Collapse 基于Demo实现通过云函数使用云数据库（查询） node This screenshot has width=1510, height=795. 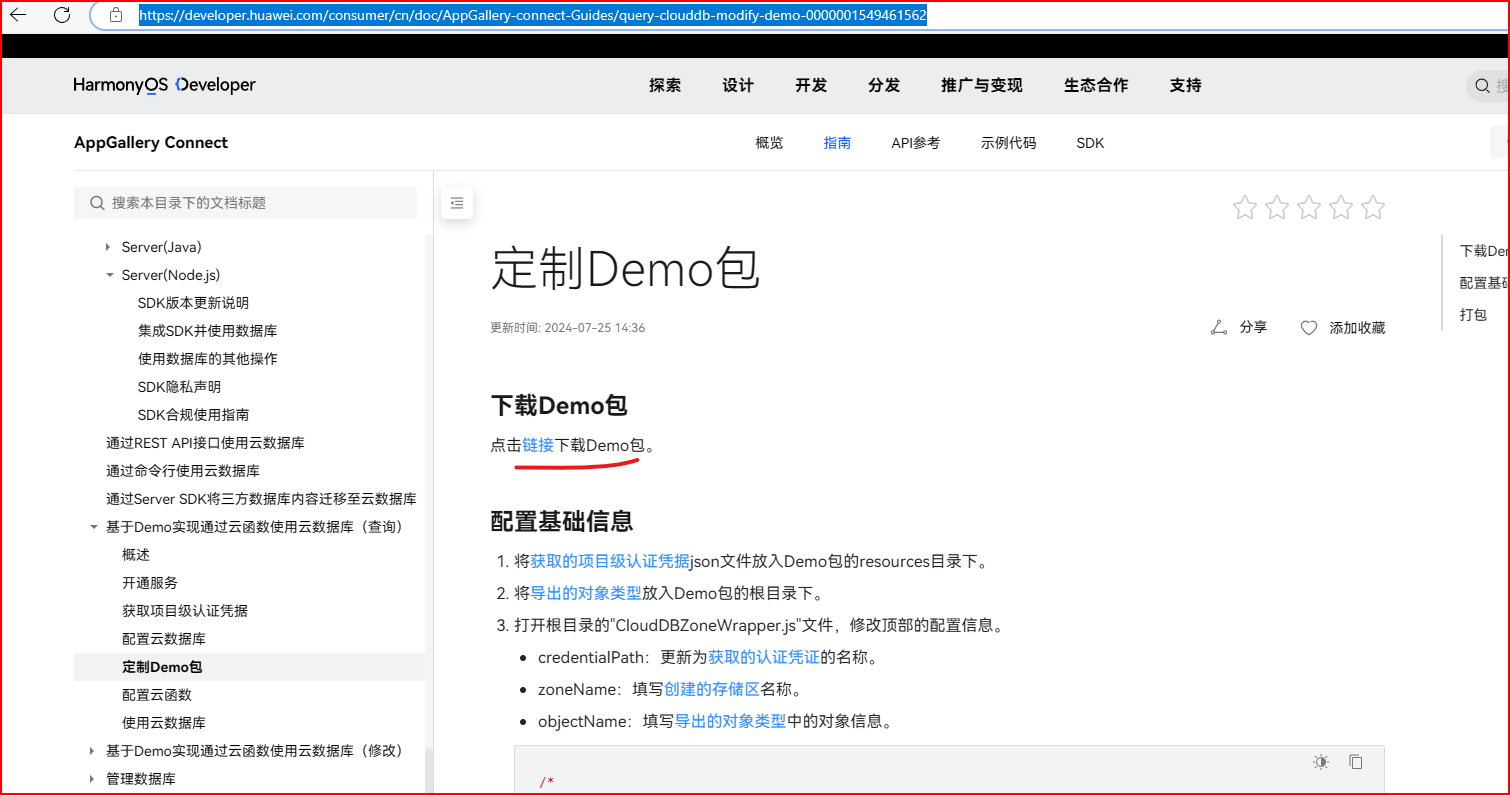(x=93, y=527)
